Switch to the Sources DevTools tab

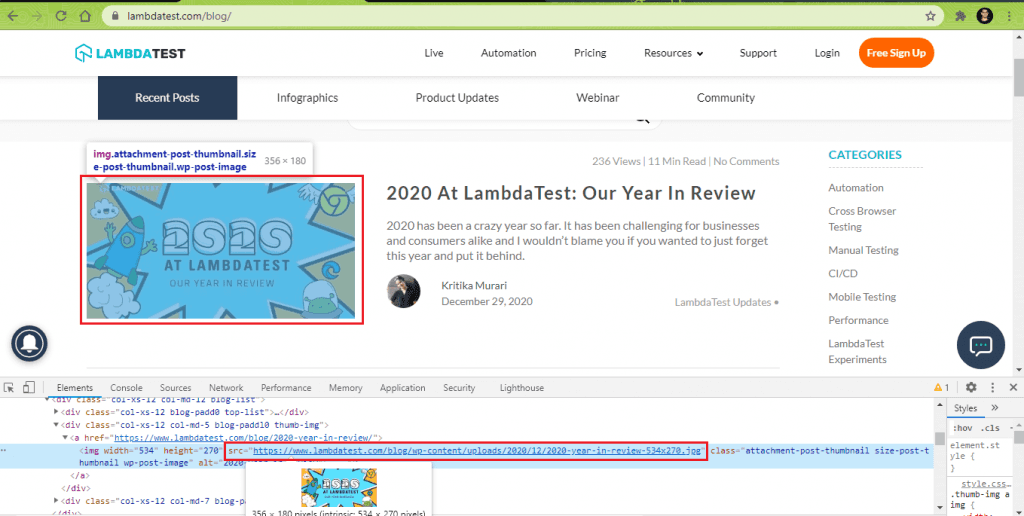[176, 388]
